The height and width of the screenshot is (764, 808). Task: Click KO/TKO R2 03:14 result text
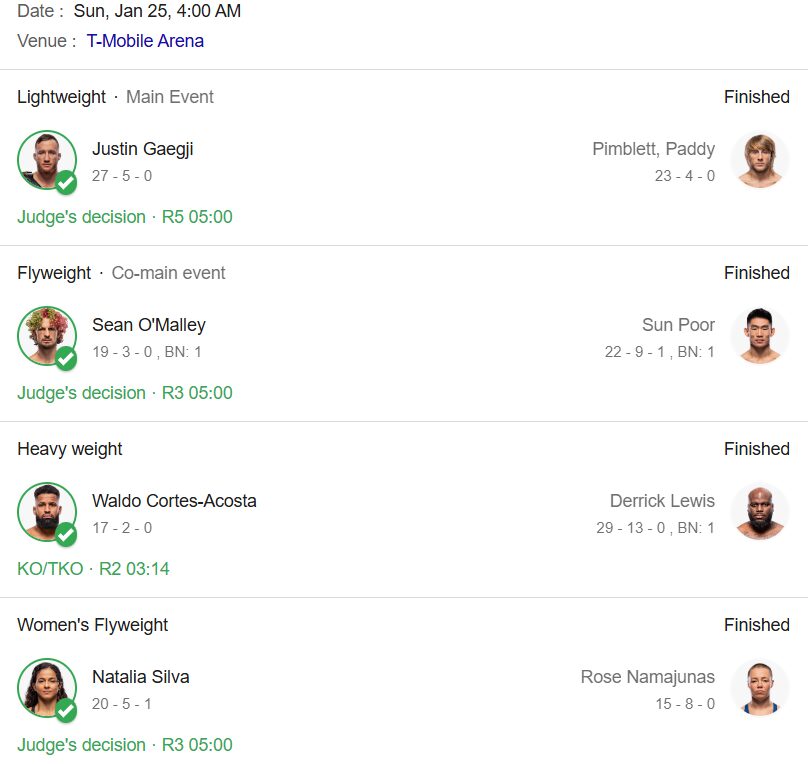pos(93,569)
